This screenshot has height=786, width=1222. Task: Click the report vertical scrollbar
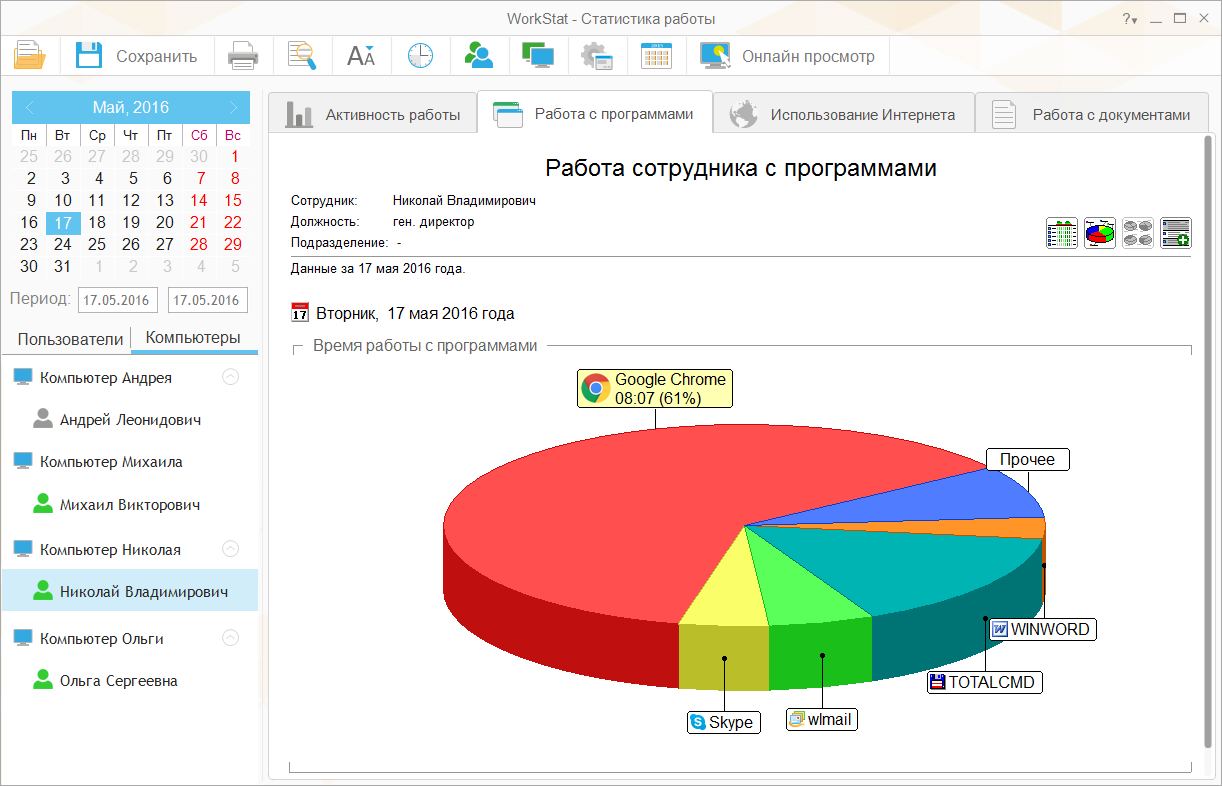pos(1208,440)
